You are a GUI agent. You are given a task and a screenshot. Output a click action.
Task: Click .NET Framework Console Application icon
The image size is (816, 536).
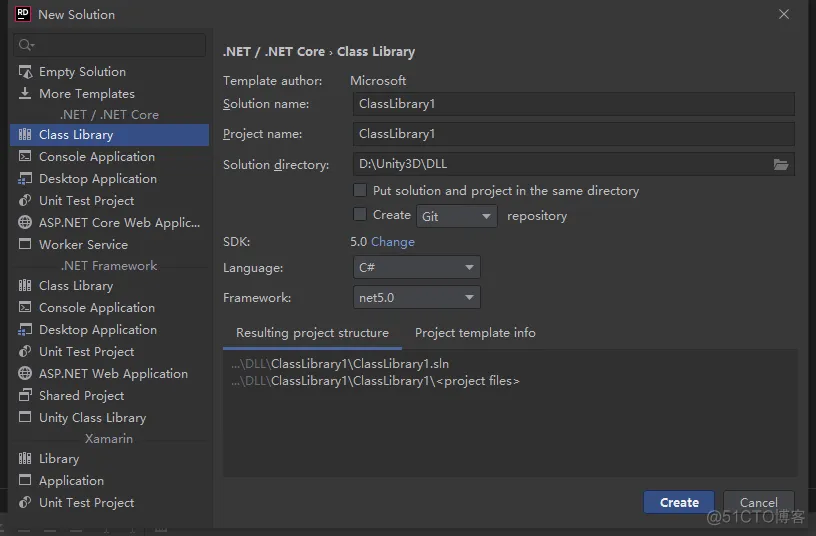(25, 307)
